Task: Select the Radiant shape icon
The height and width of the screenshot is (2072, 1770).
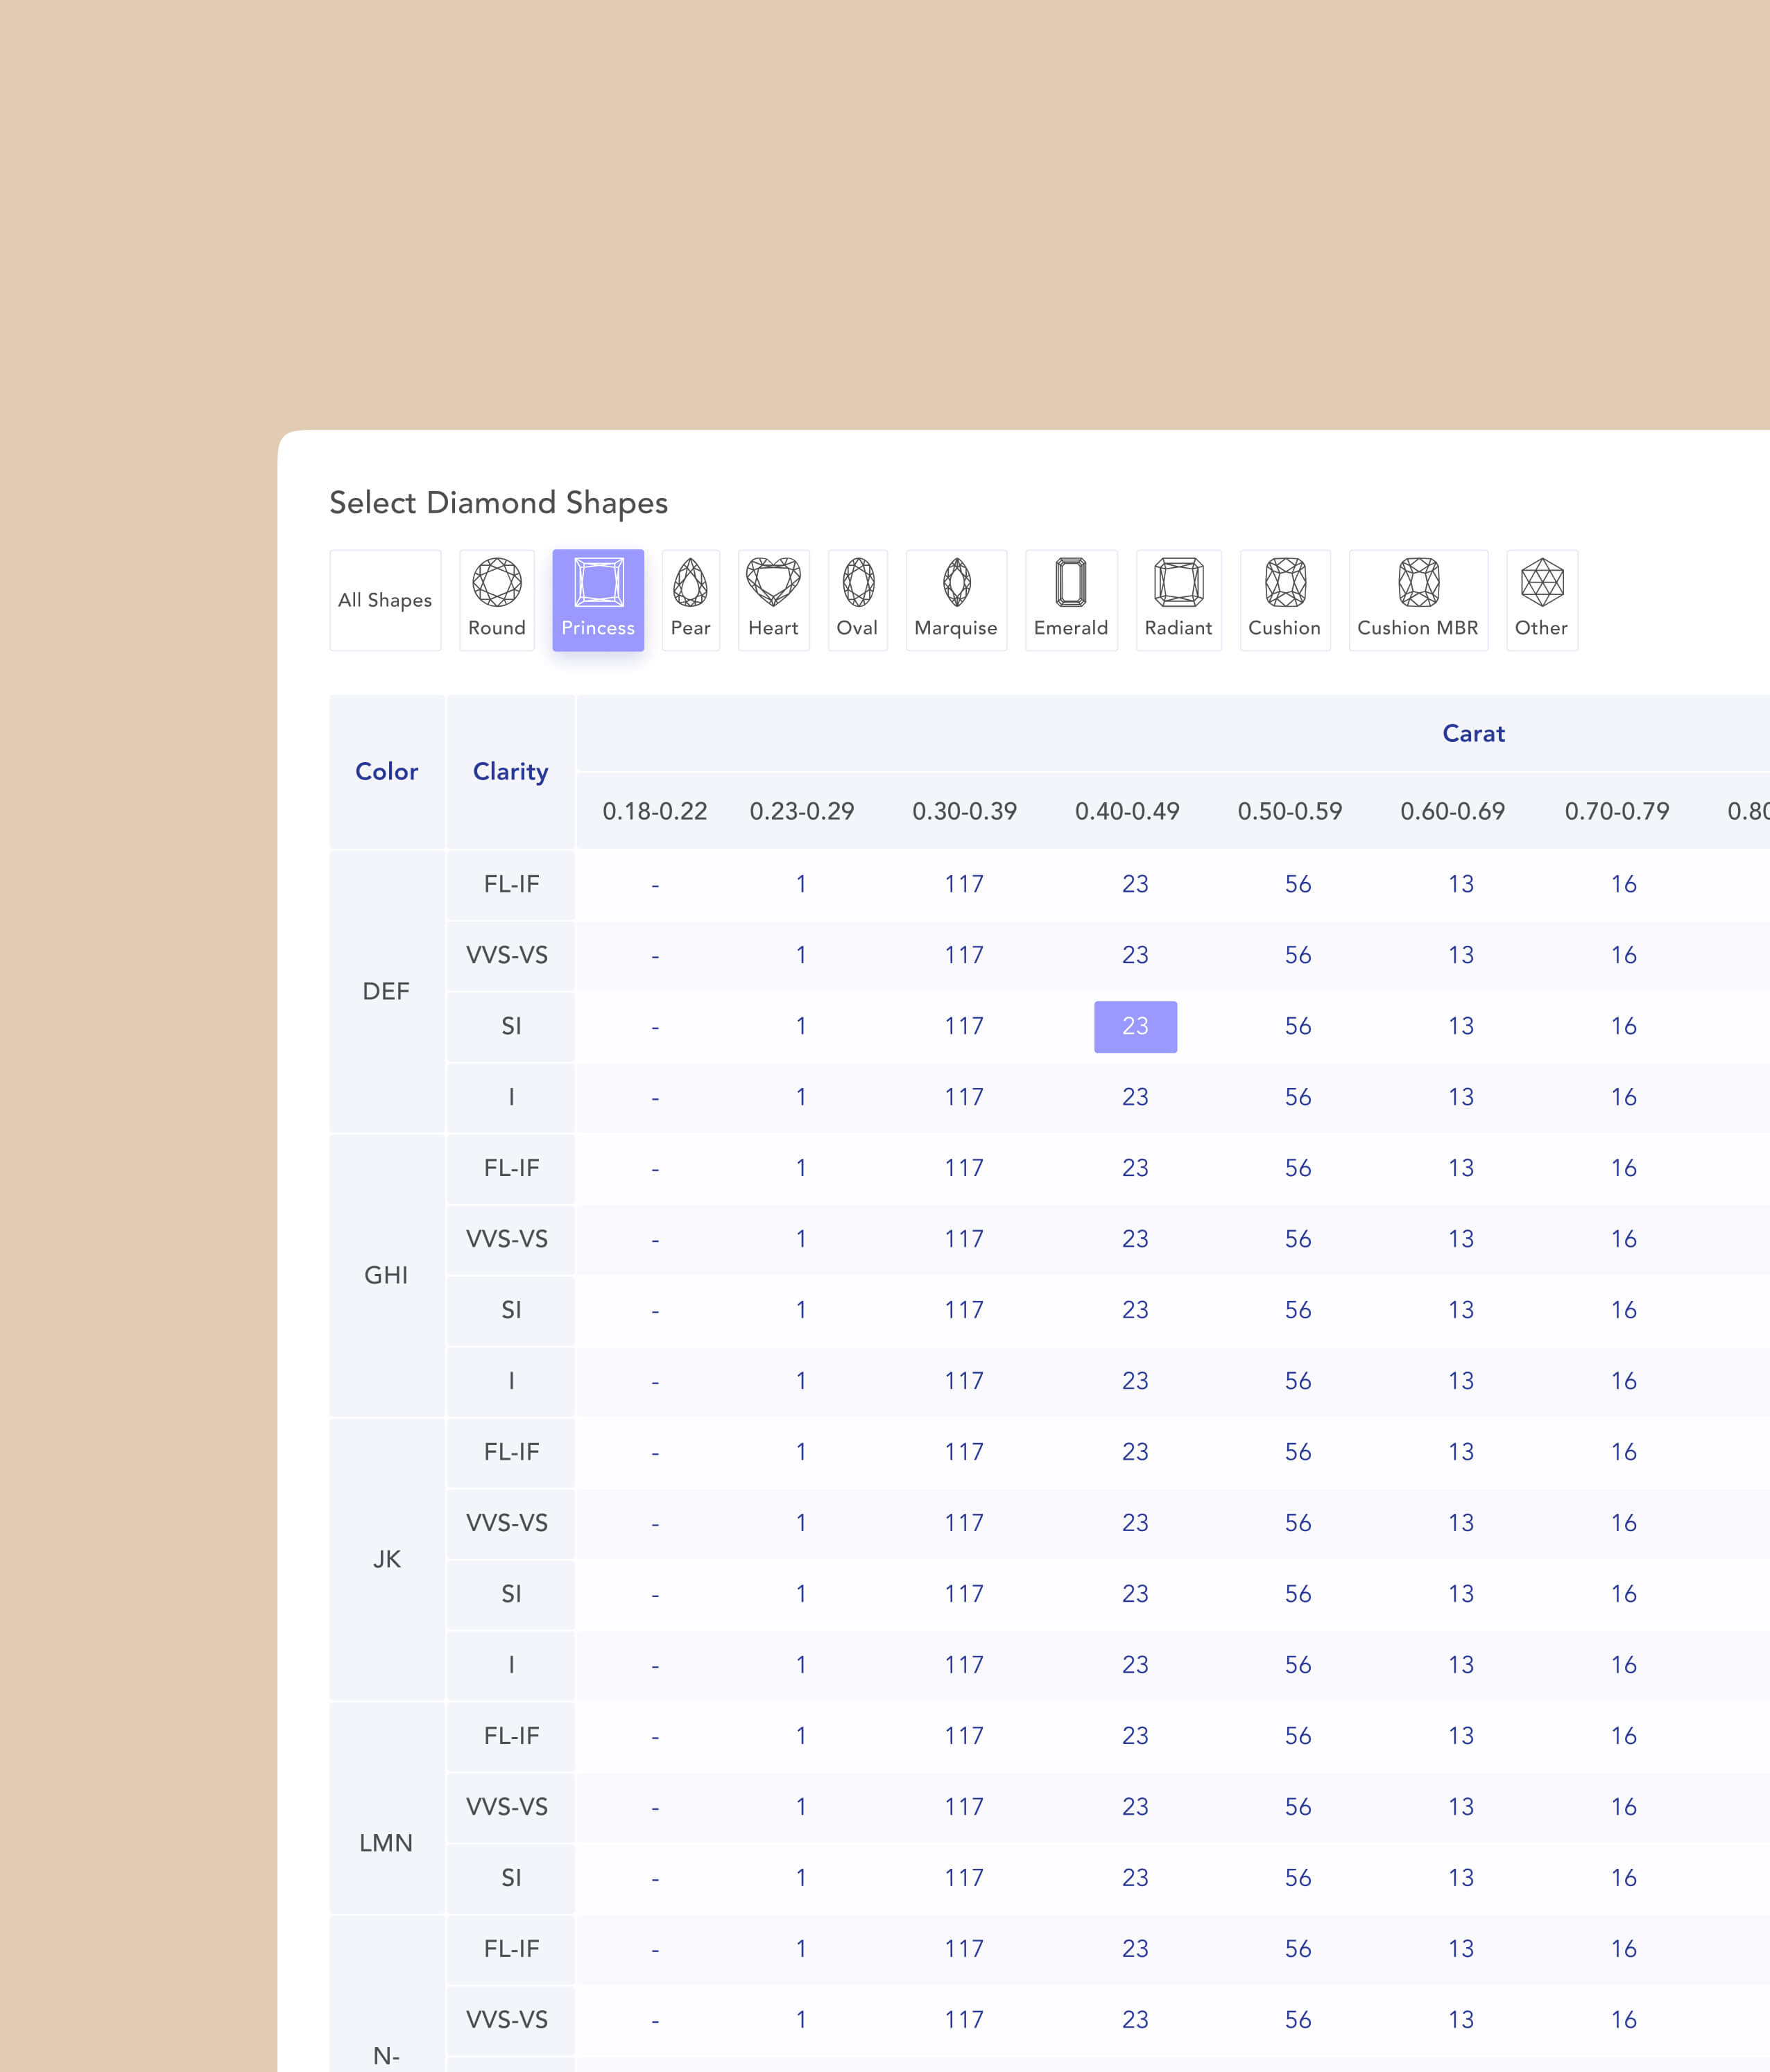Action: click(1178, 599)
